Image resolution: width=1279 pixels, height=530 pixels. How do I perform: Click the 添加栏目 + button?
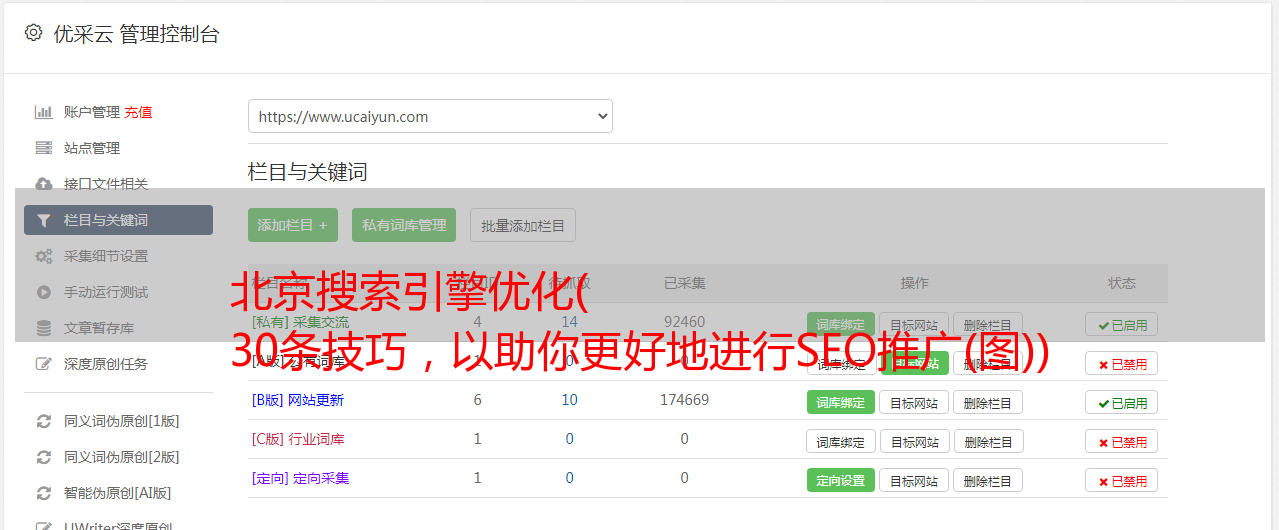coord(293,225)
